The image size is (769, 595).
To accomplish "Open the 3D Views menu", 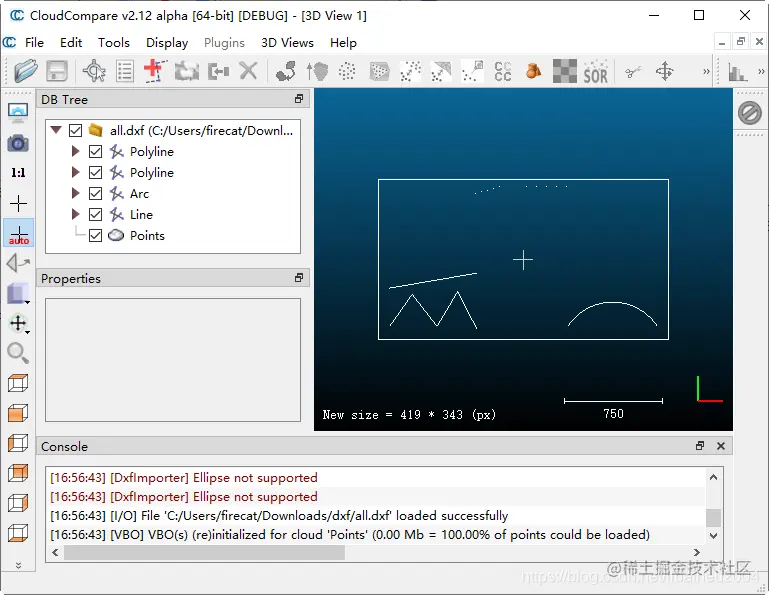I will pyautogui.click(x=287, y=43).
